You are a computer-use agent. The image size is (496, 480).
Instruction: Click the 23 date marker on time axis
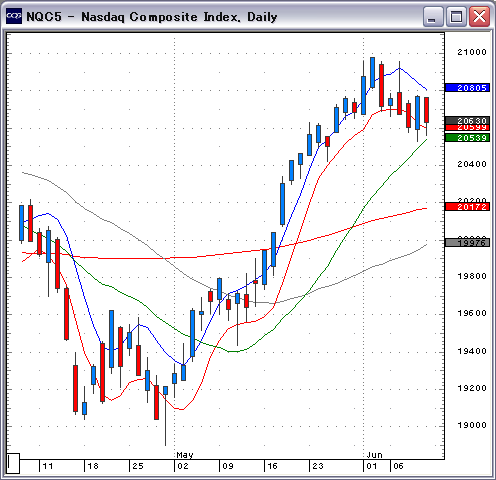pyautogui.click(x=318, y=466)
